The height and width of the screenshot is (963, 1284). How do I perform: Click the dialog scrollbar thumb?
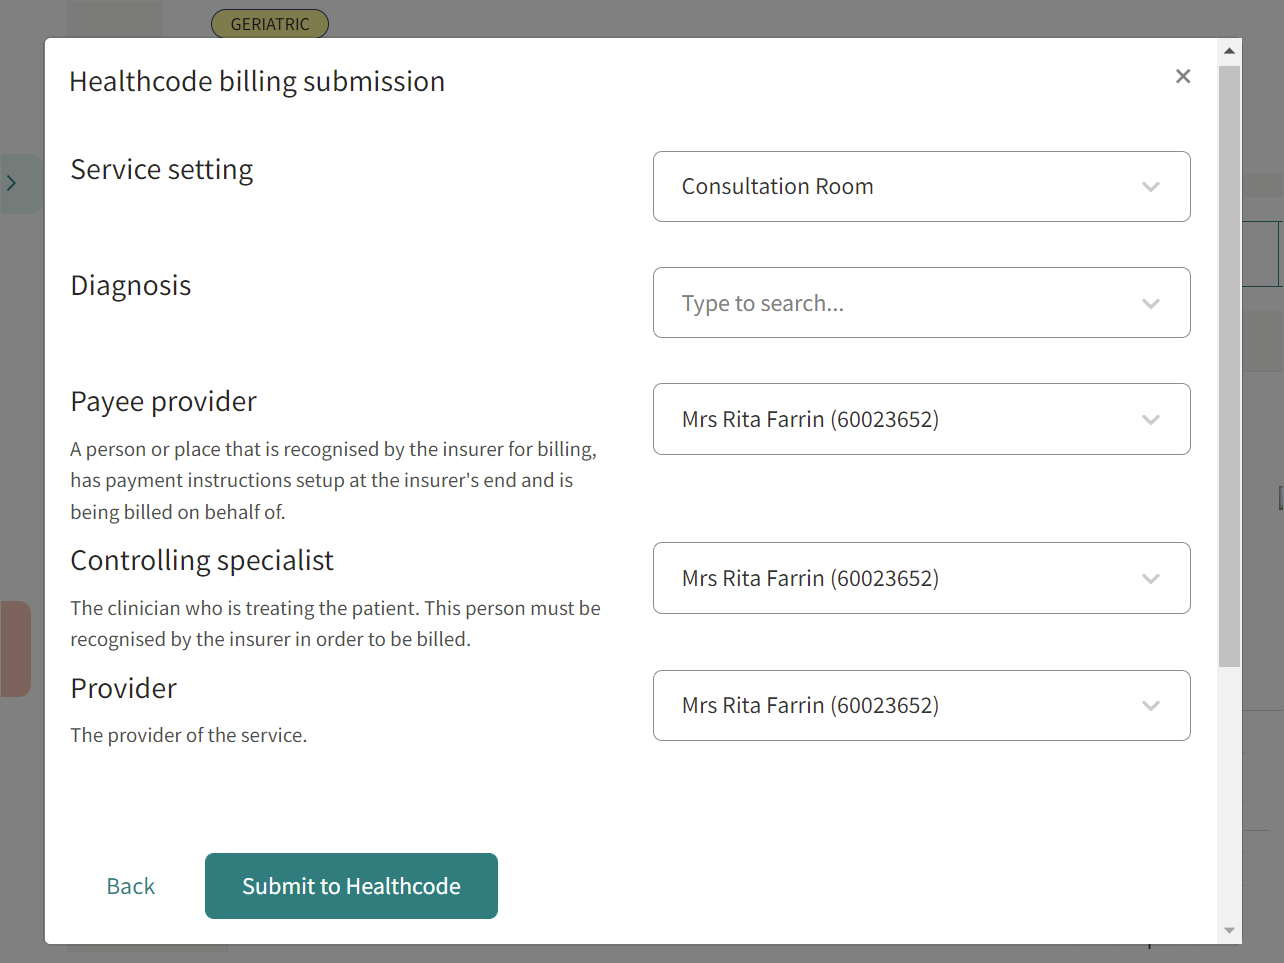[1229, 366]
